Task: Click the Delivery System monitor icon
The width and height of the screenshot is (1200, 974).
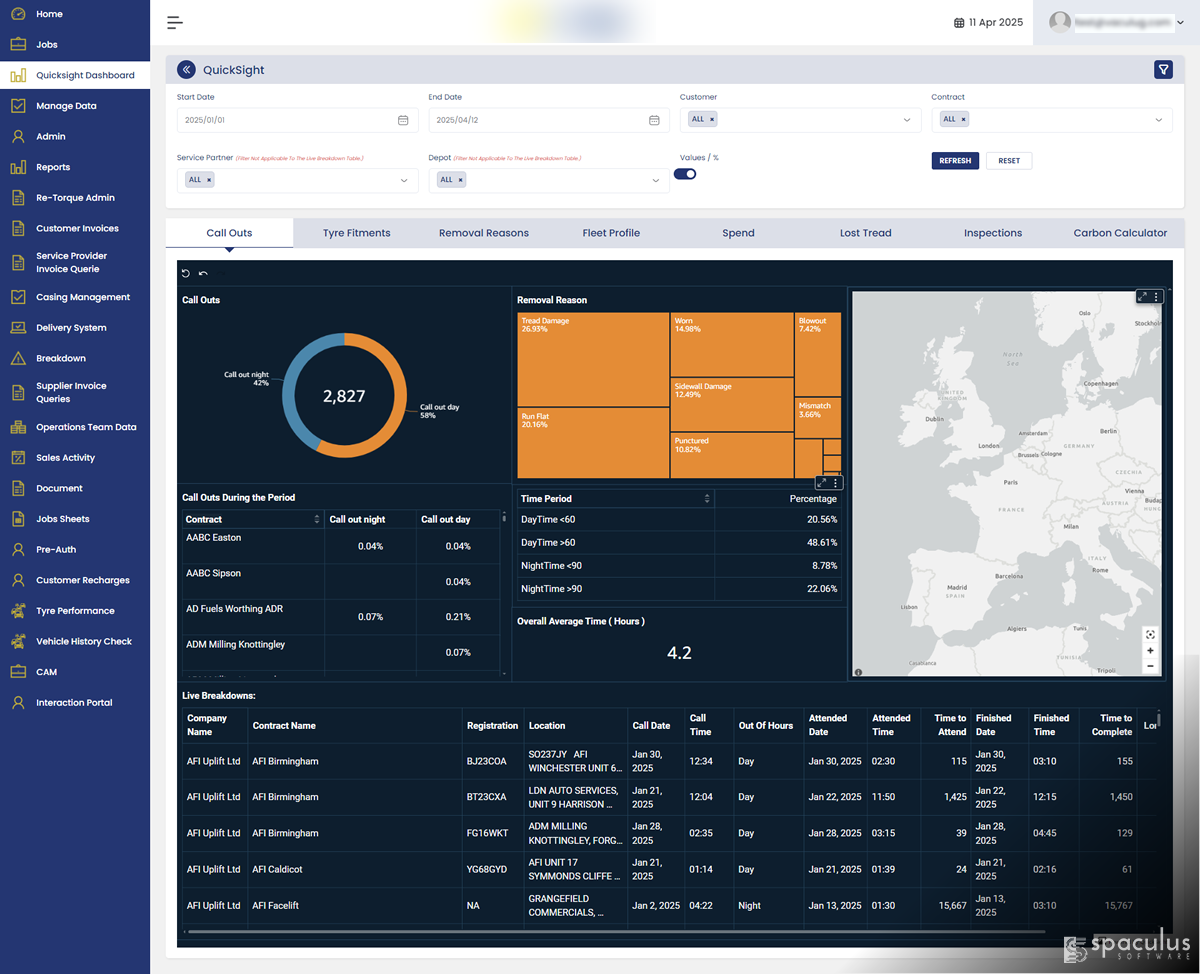Action: point(18,328)
